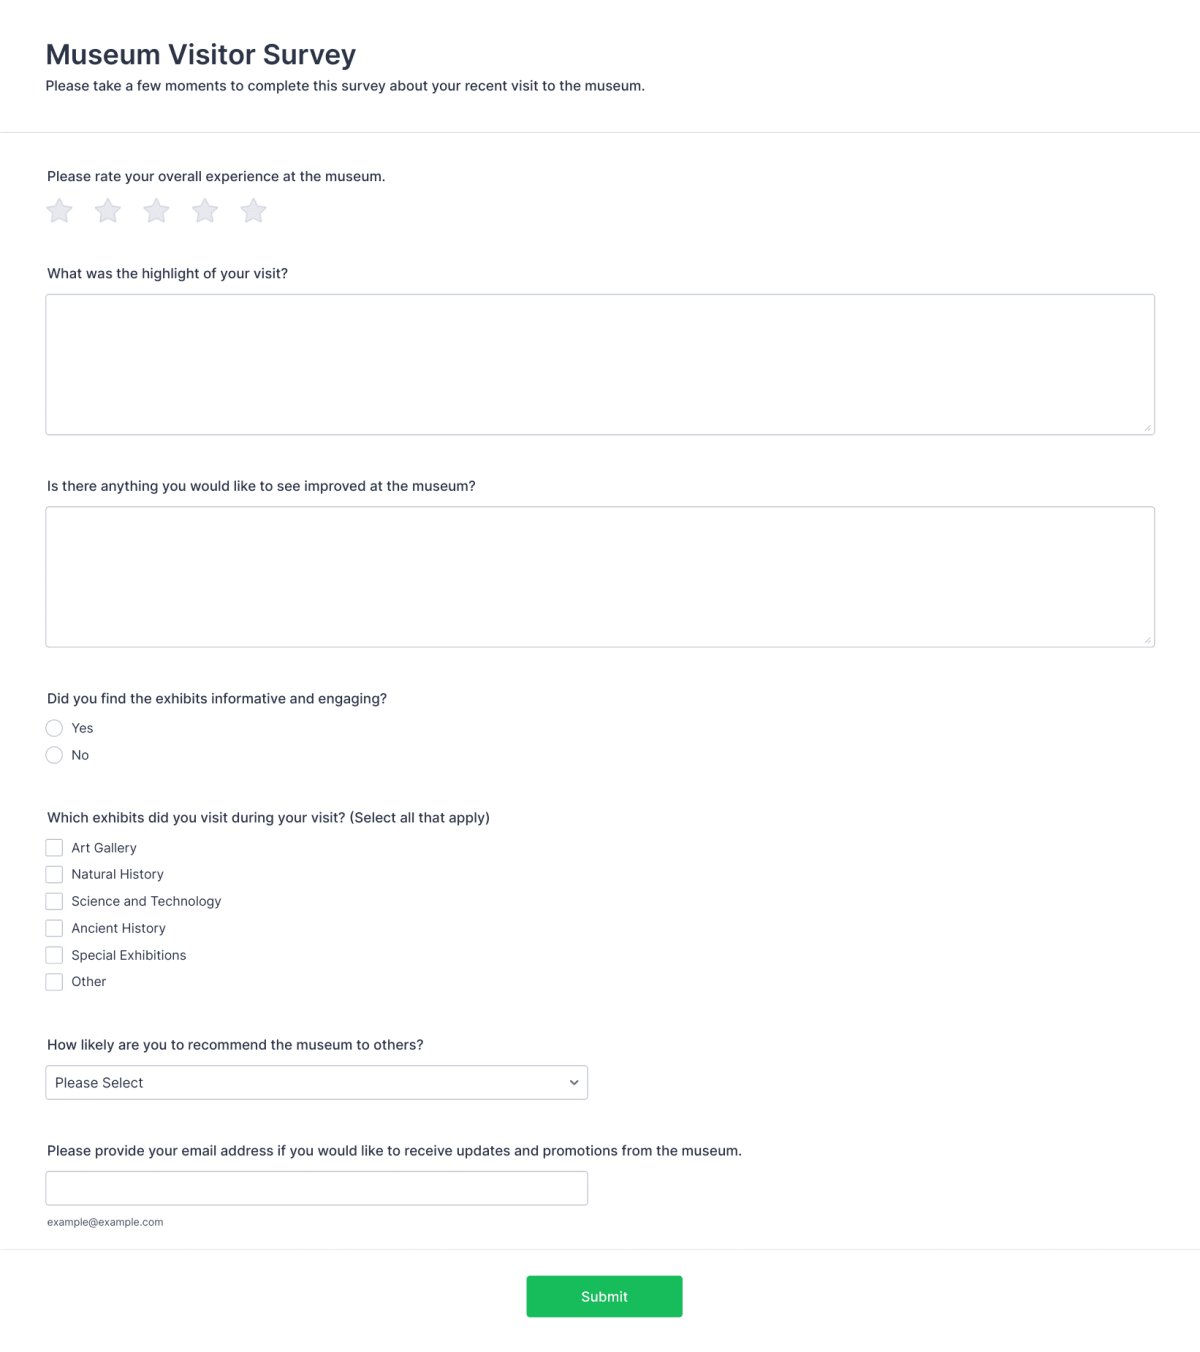Click the Submit button
This screenshot has width=1200, height=1352.
[x=604, y=1296]
